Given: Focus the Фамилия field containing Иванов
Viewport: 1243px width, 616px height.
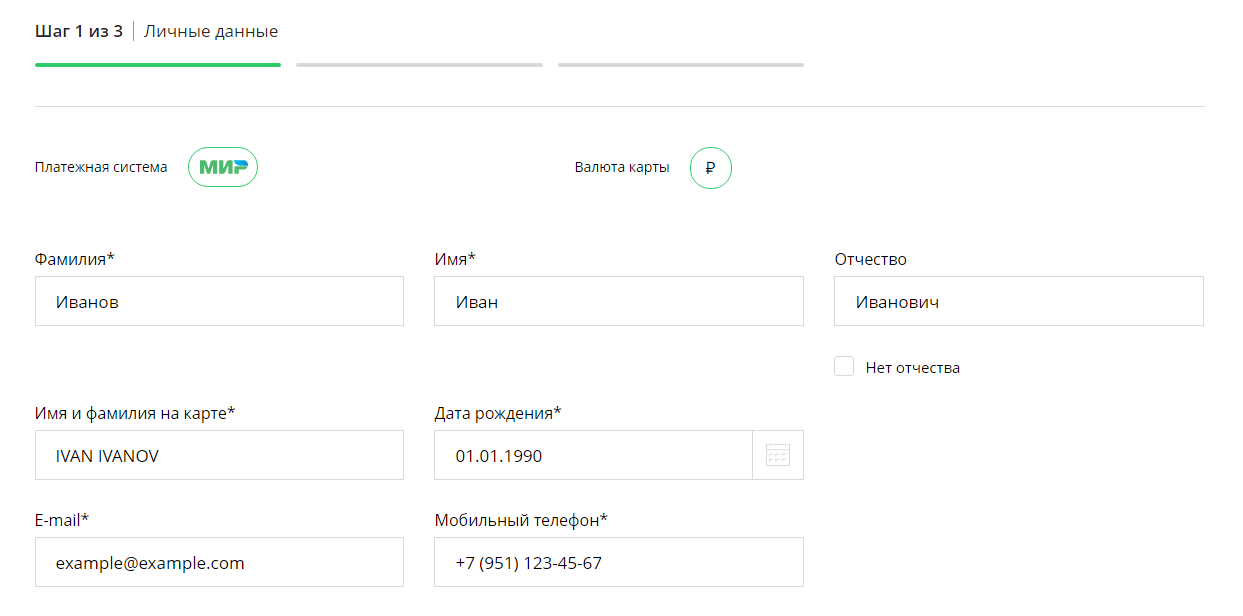Looking at the screenshot, I should point(219,301).
